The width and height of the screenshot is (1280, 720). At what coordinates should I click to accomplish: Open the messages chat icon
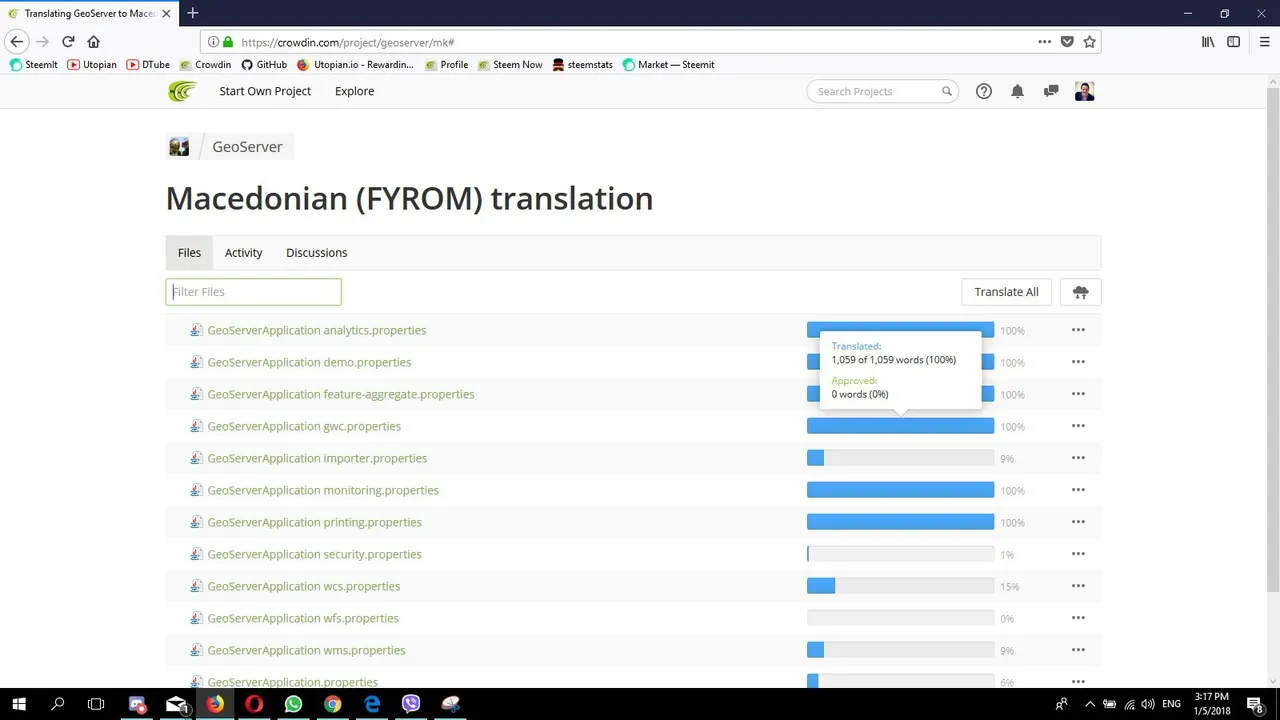pyautogui.click(x=1051, y=91)
